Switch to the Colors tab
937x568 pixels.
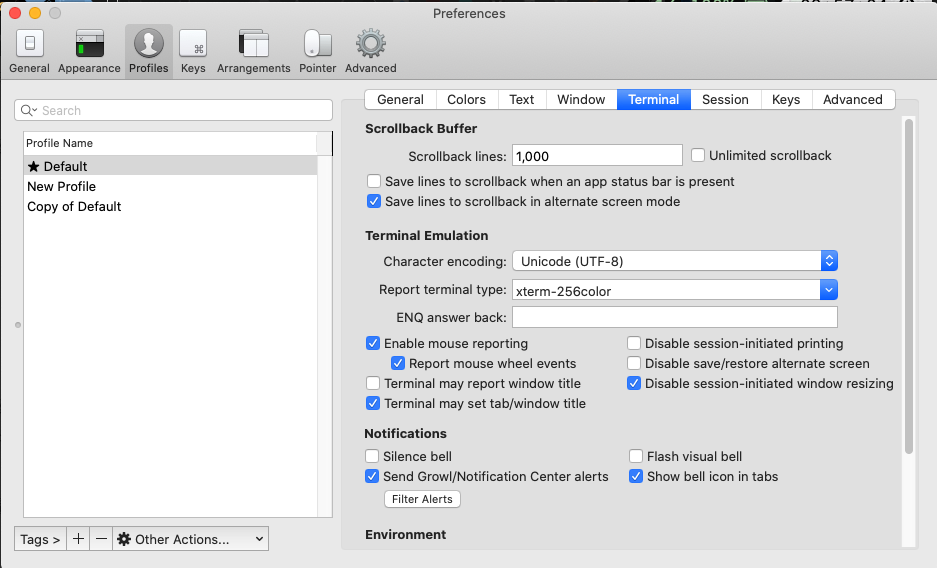466,99
